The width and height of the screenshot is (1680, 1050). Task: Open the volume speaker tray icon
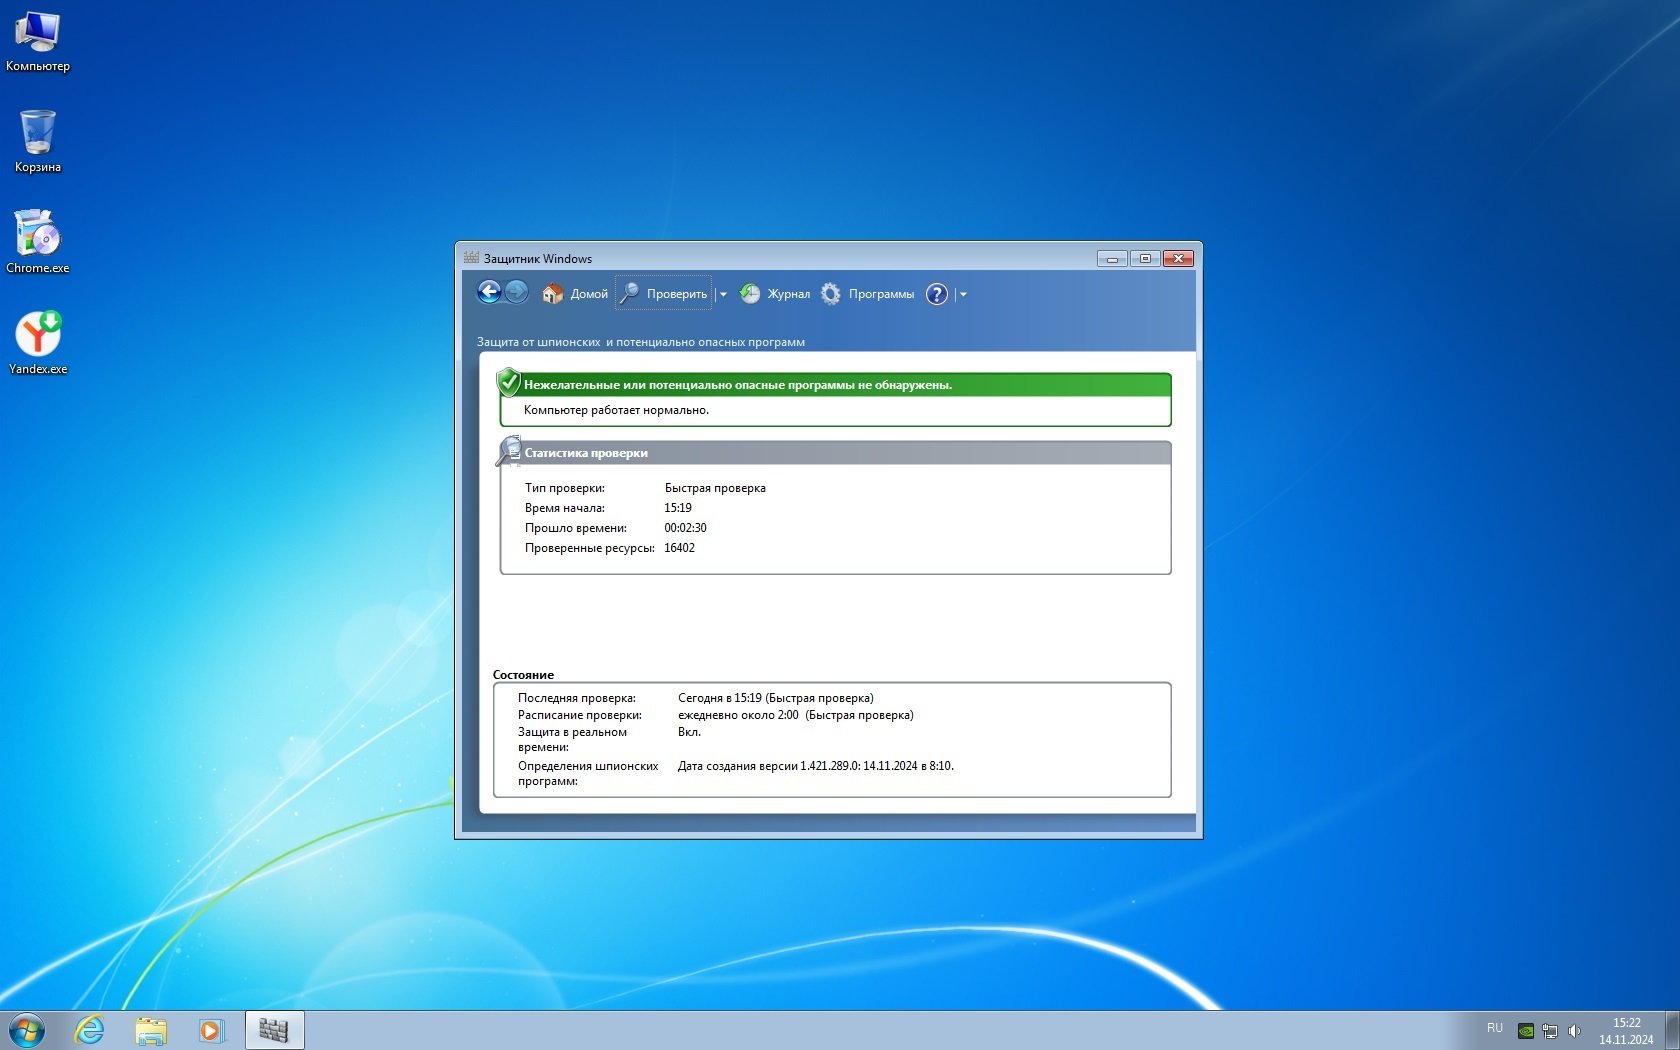(1574, 1031)
